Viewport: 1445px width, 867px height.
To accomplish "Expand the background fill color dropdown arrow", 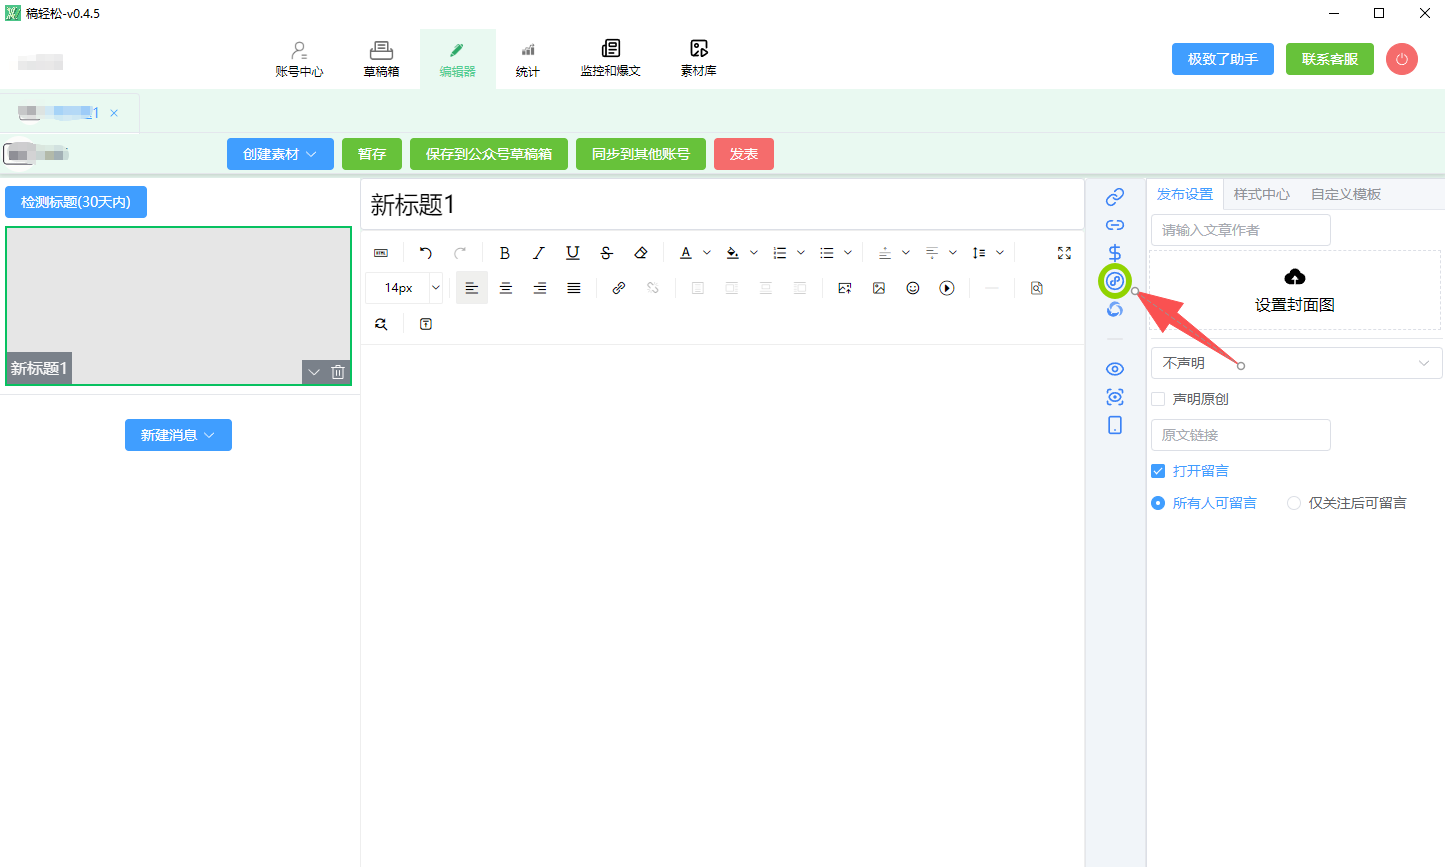I will point(754,253).
